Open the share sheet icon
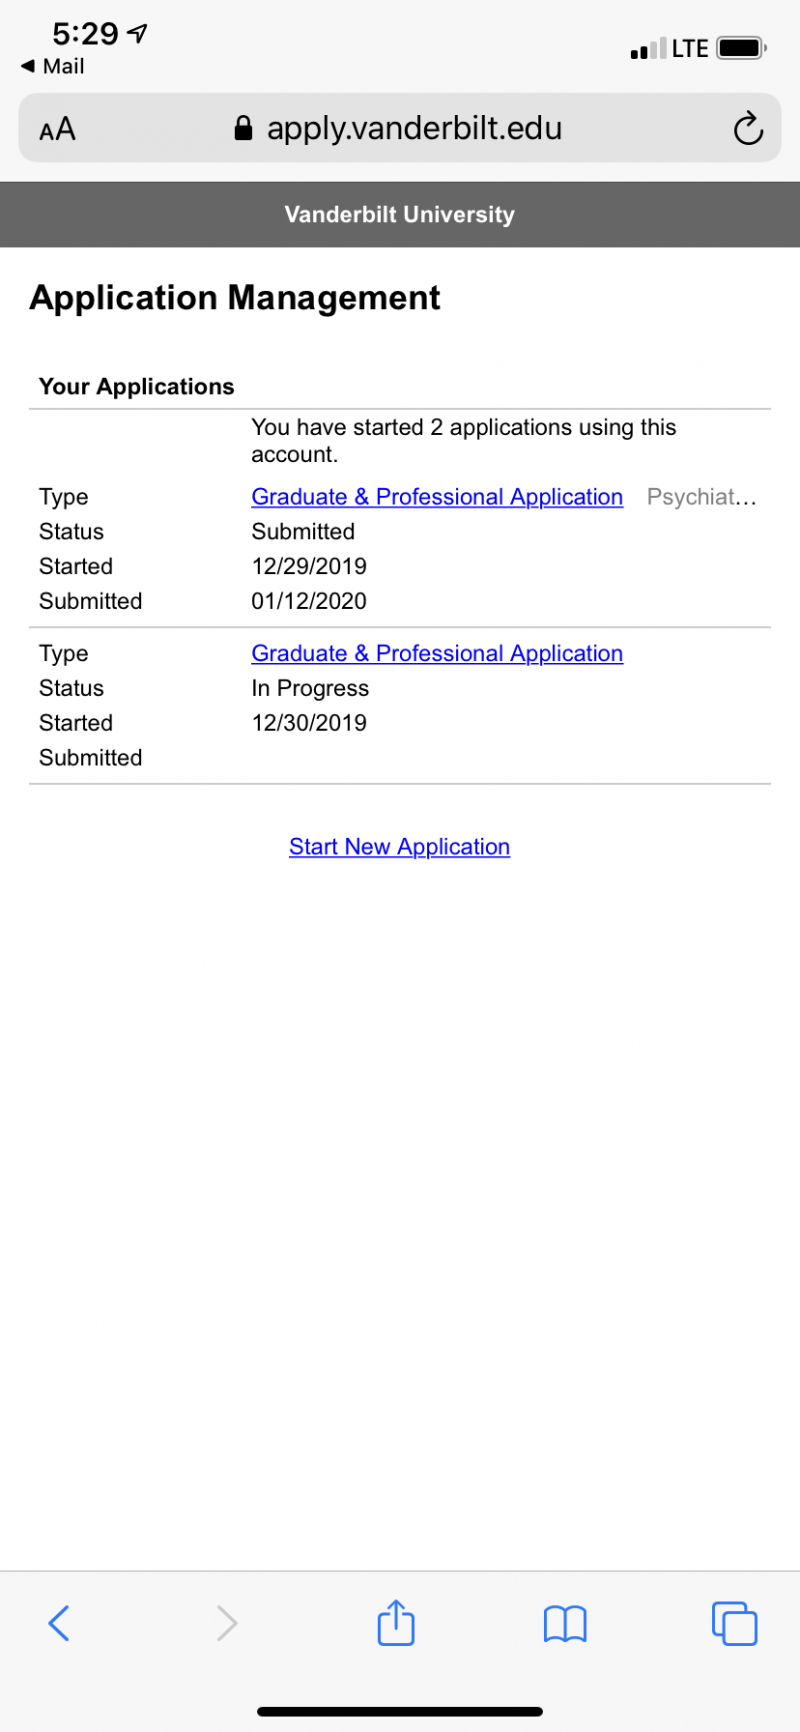This screenshot has height=1732, width=800. tap(396, 1621)
